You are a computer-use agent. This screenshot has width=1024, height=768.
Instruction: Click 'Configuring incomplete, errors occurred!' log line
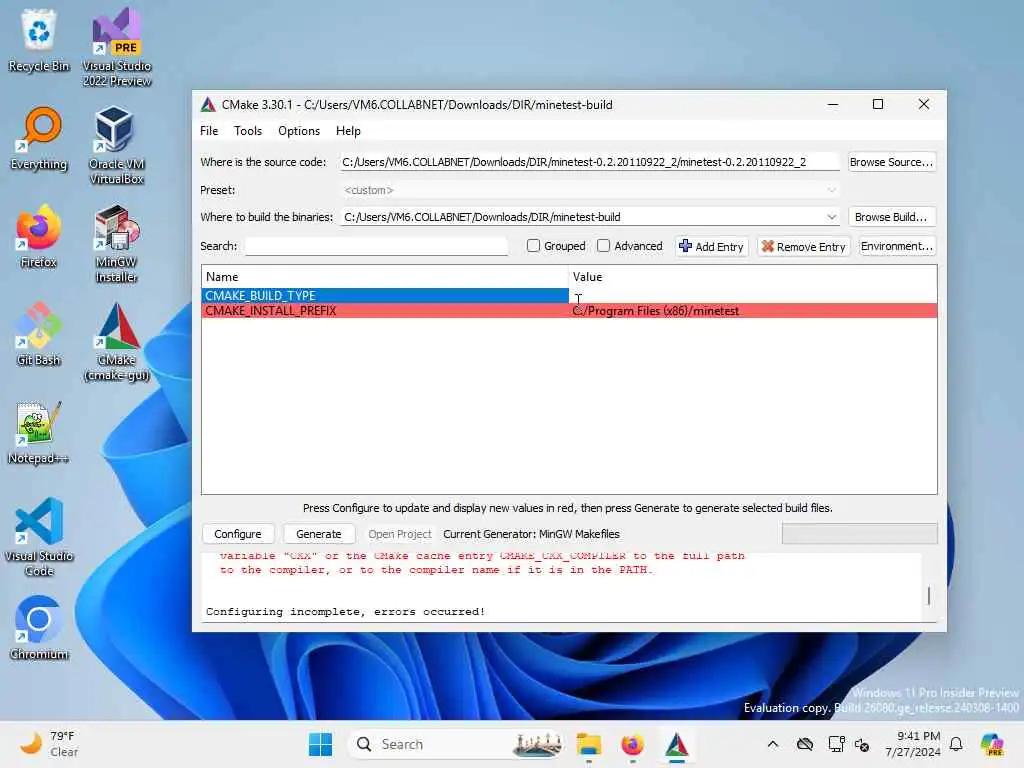345,612
